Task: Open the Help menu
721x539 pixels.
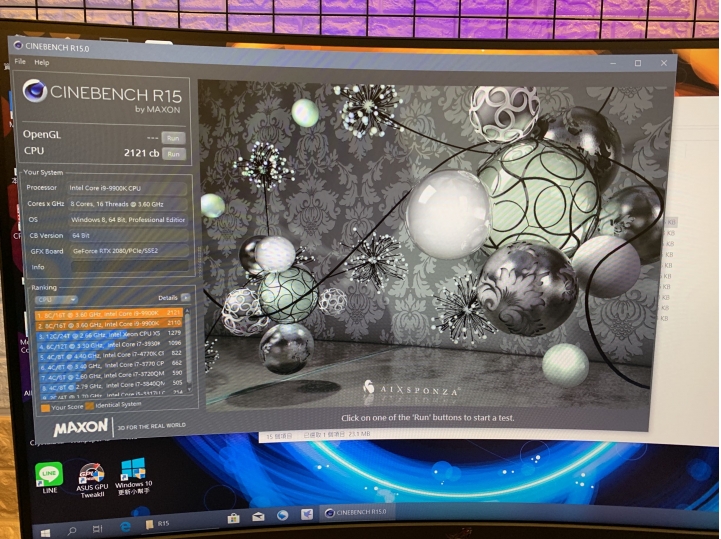Action: tap(41, 63)
